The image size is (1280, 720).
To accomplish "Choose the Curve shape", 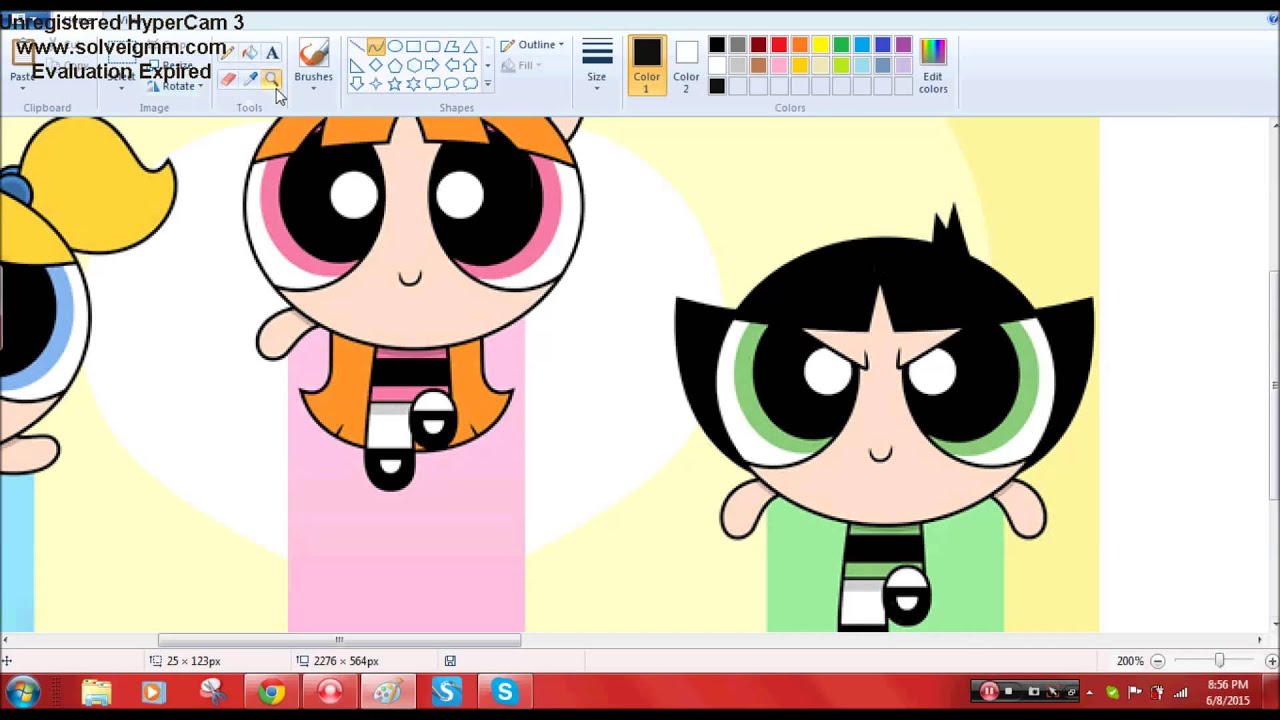I will click(376, 46).
